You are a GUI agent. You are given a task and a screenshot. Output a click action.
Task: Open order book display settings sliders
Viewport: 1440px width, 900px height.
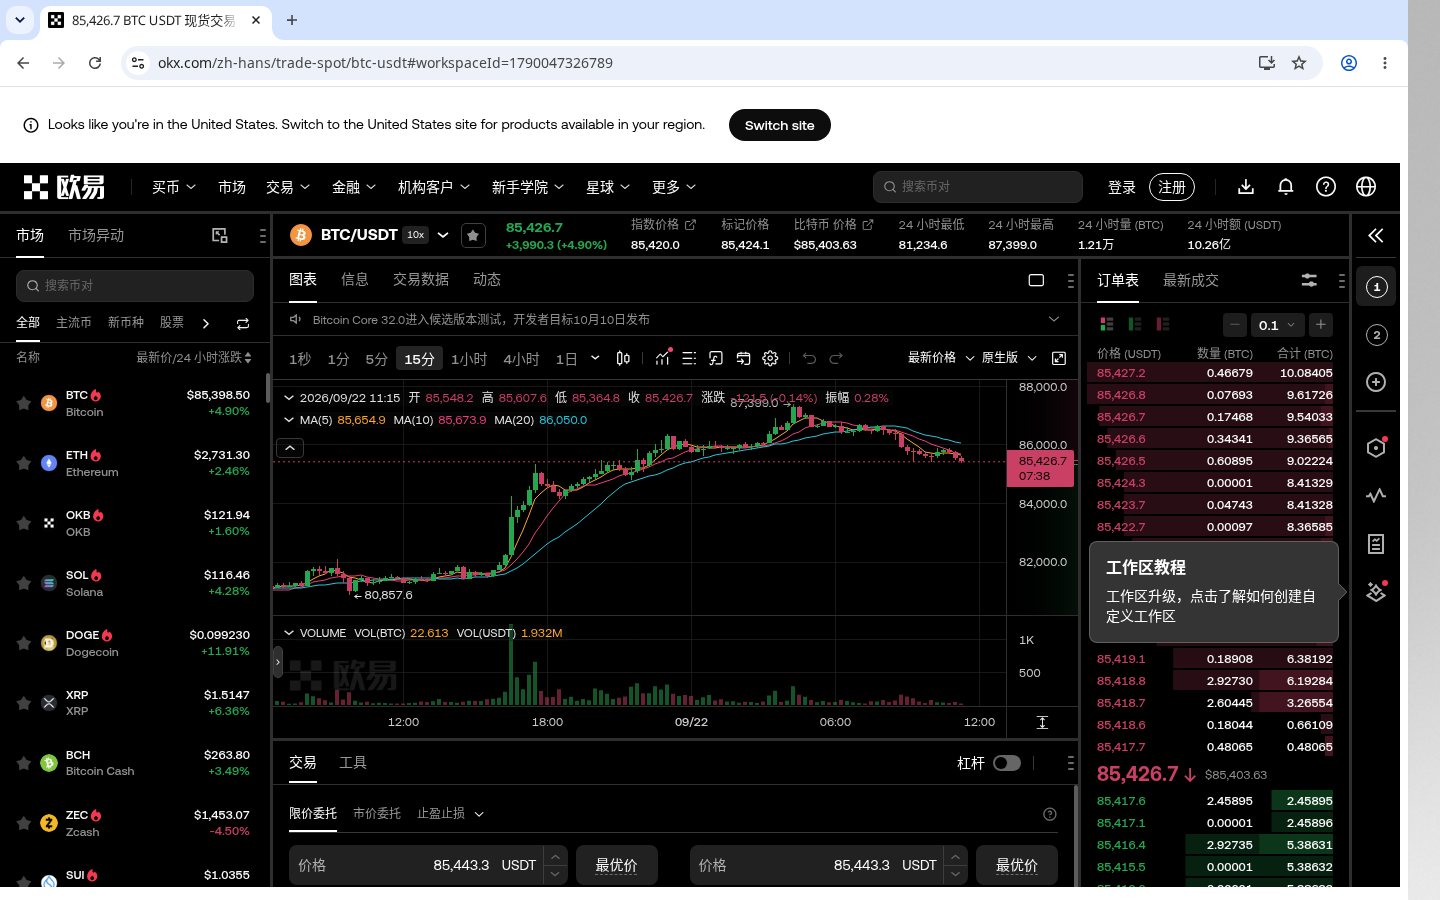click(x=1309, y=280)
